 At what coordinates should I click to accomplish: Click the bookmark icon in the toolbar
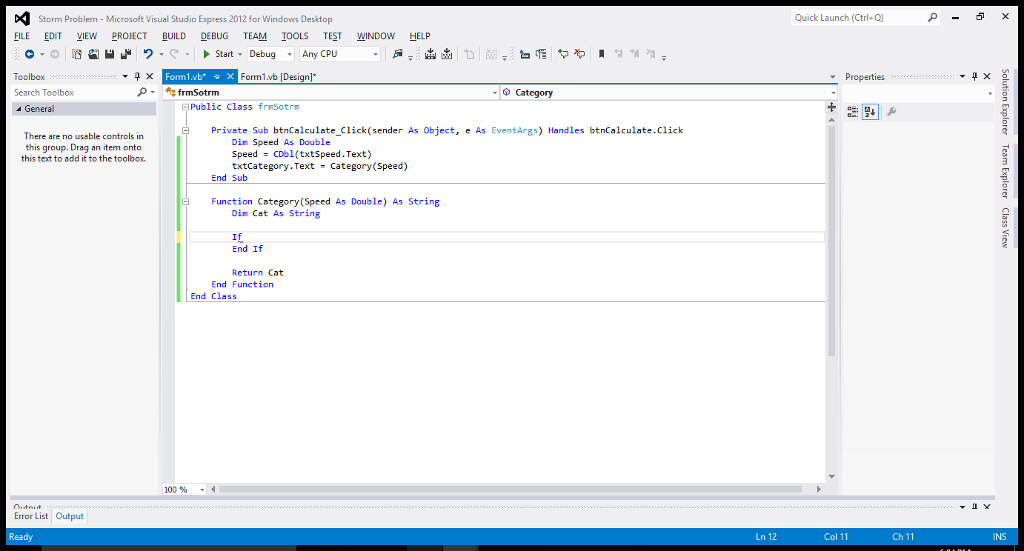(601, 54)
